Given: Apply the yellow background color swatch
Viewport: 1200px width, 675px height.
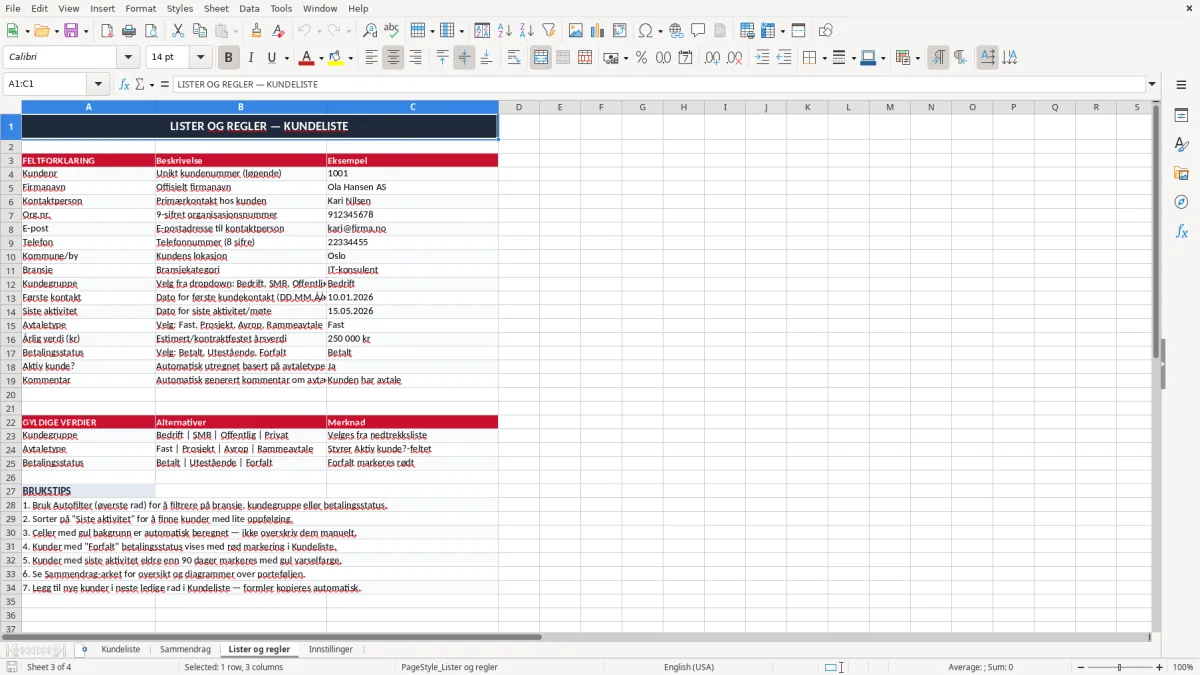Looking at the screenshot, I should click(336, 58).
